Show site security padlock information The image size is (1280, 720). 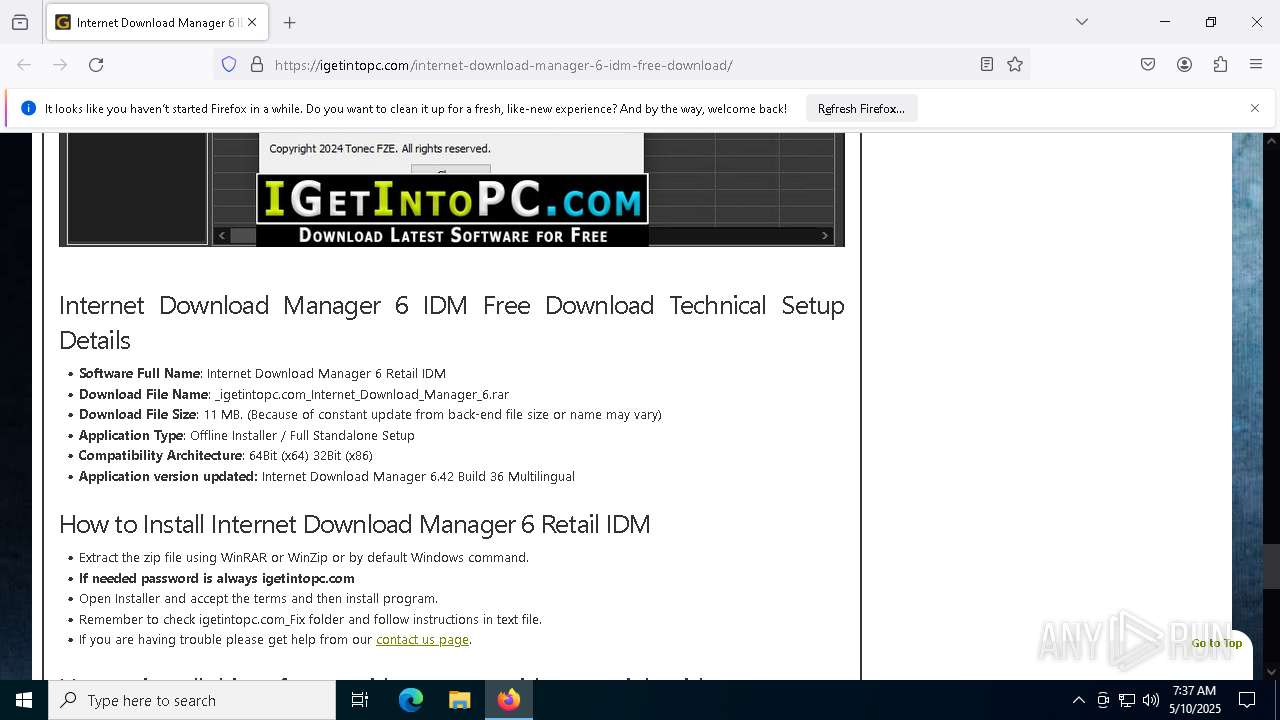tap(257, 65)
